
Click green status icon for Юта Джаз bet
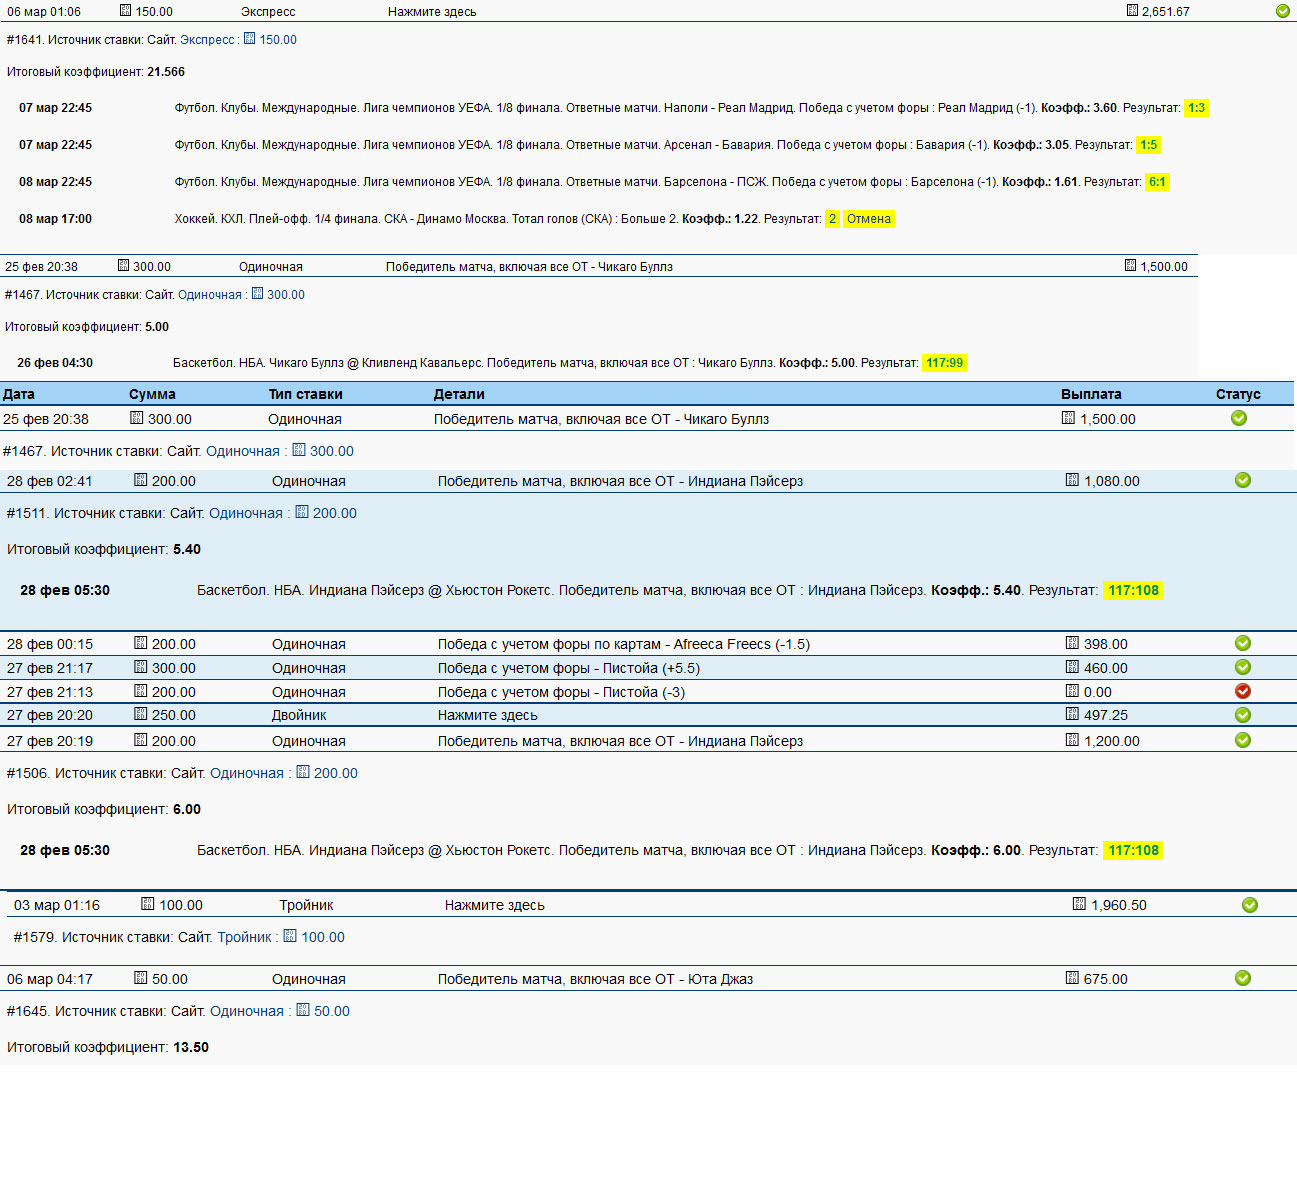1243,978
